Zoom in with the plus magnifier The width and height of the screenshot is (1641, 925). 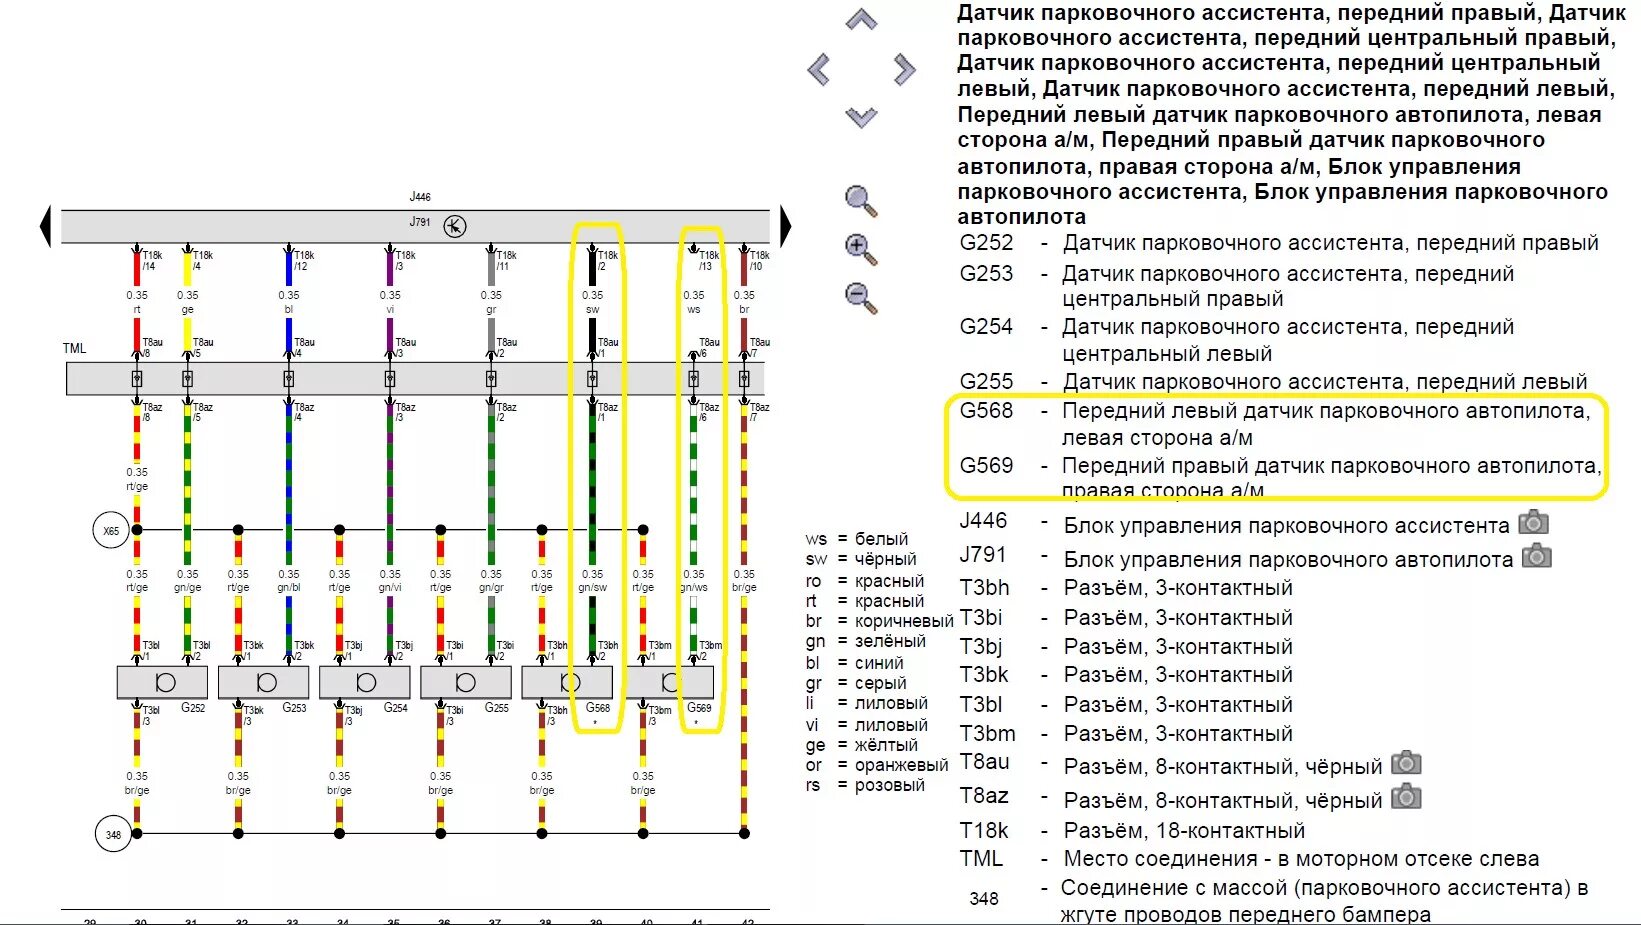coord(861,250)
